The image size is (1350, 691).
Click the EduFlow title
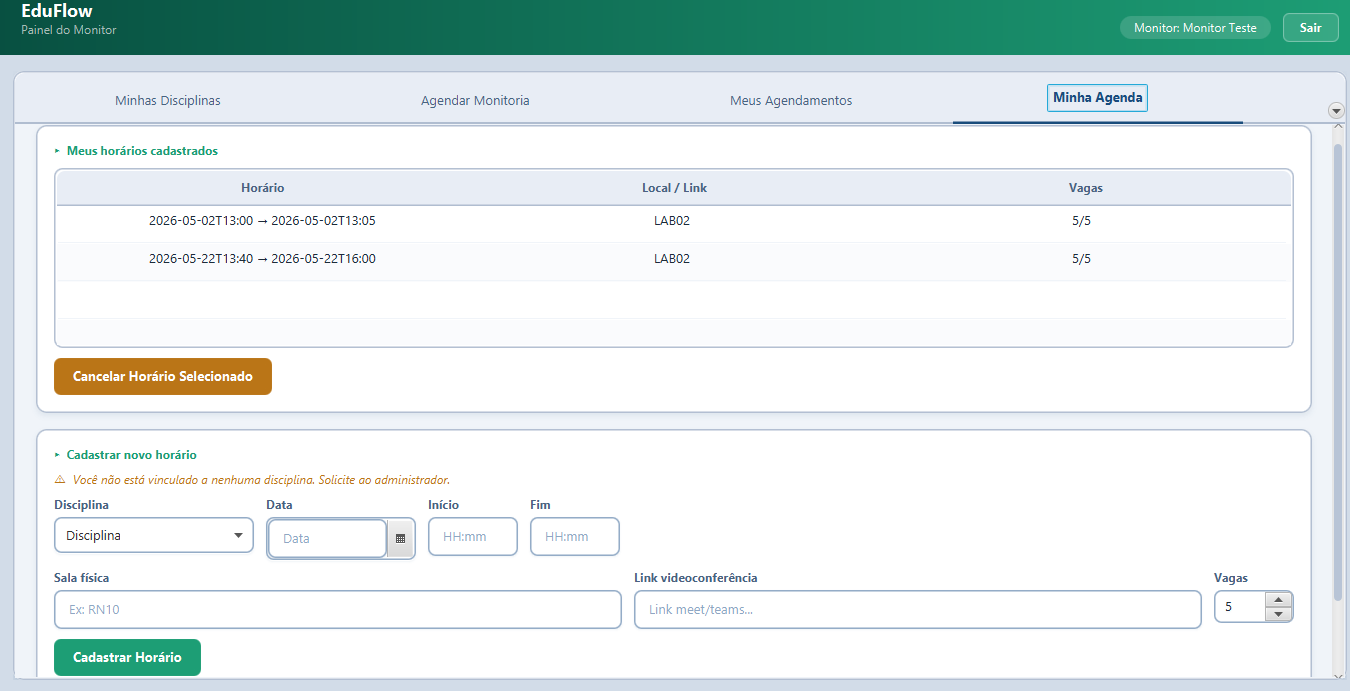[x=57, y=11]
